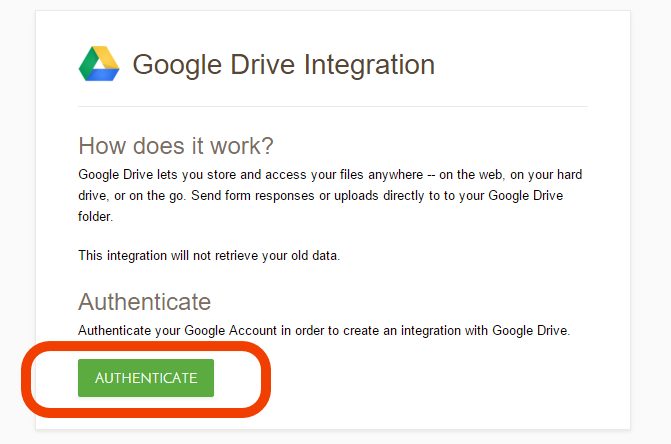Click the word folder ending the paragraph
The width and height of the screenshot is (671, 444).
[95, 216]
